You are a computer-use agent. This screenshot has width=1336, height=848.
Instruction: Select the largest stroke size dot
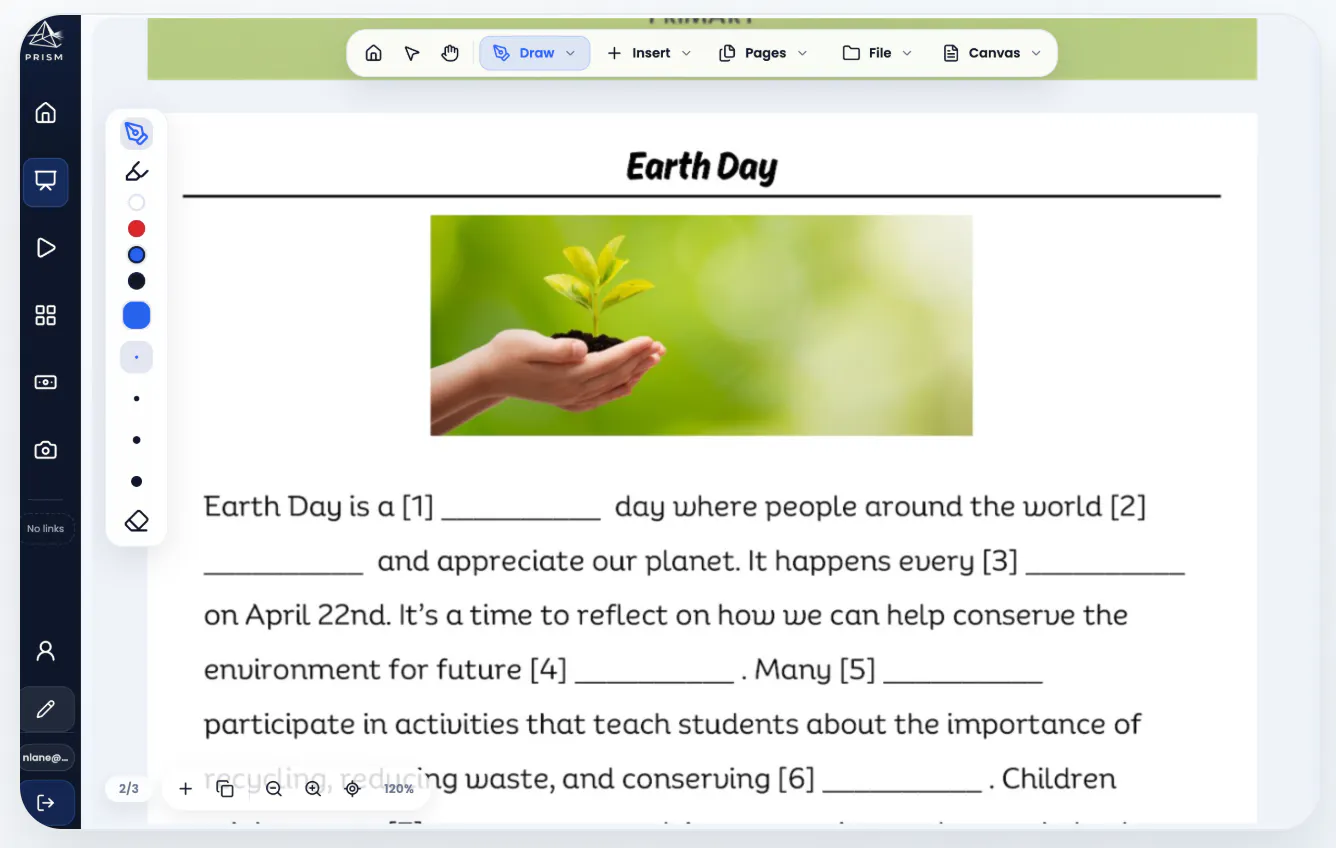click(x=137, y=482)
